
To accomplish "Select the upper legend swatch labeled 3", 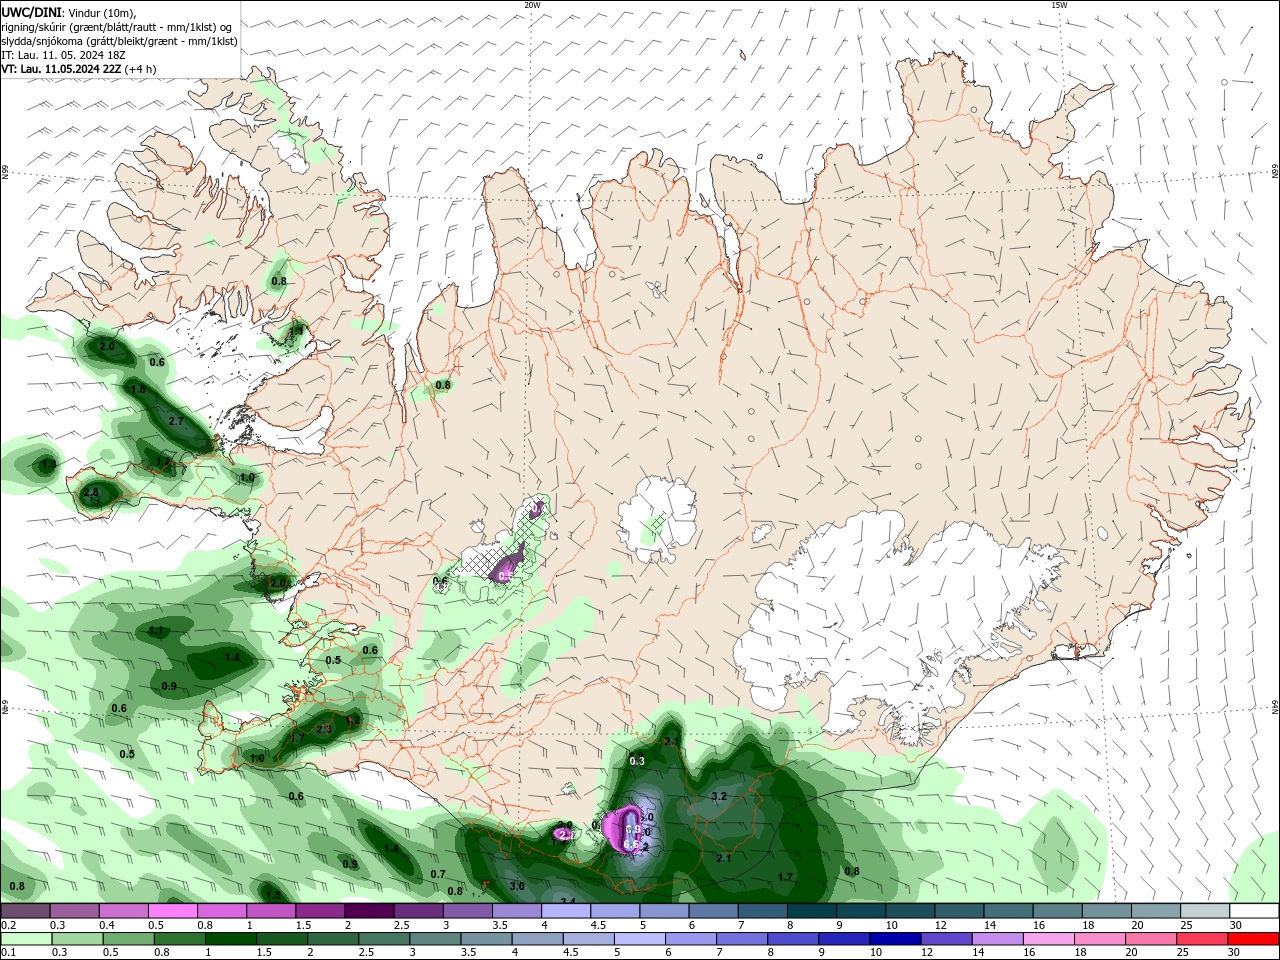I will click(x=467, y=911).
